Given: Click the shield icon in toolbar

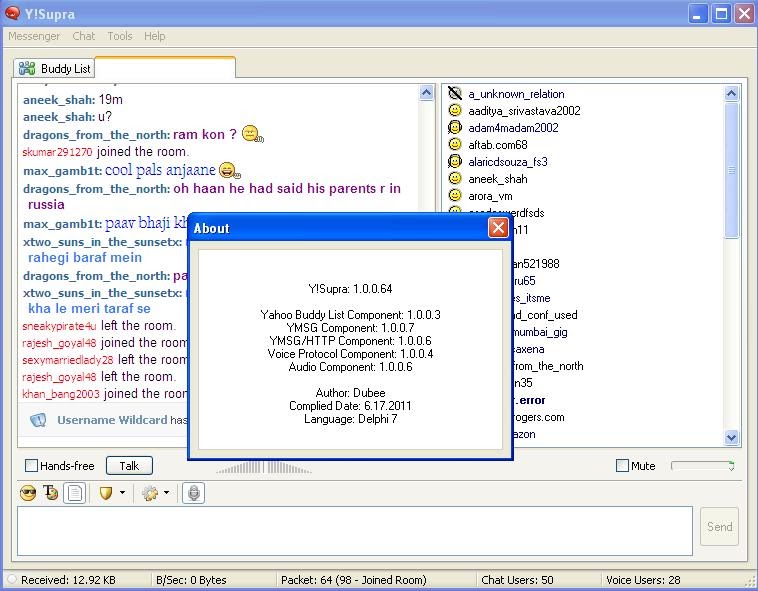Looking at the screenshot, I should (105, 493).
